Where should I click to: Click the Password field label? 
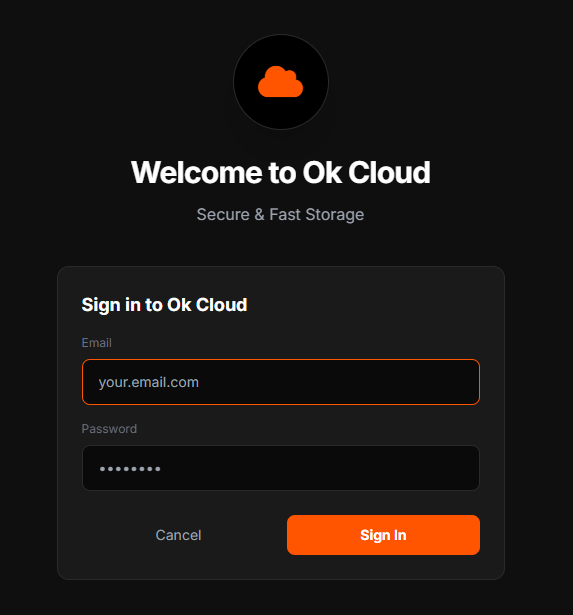click(x=109, y=429)
